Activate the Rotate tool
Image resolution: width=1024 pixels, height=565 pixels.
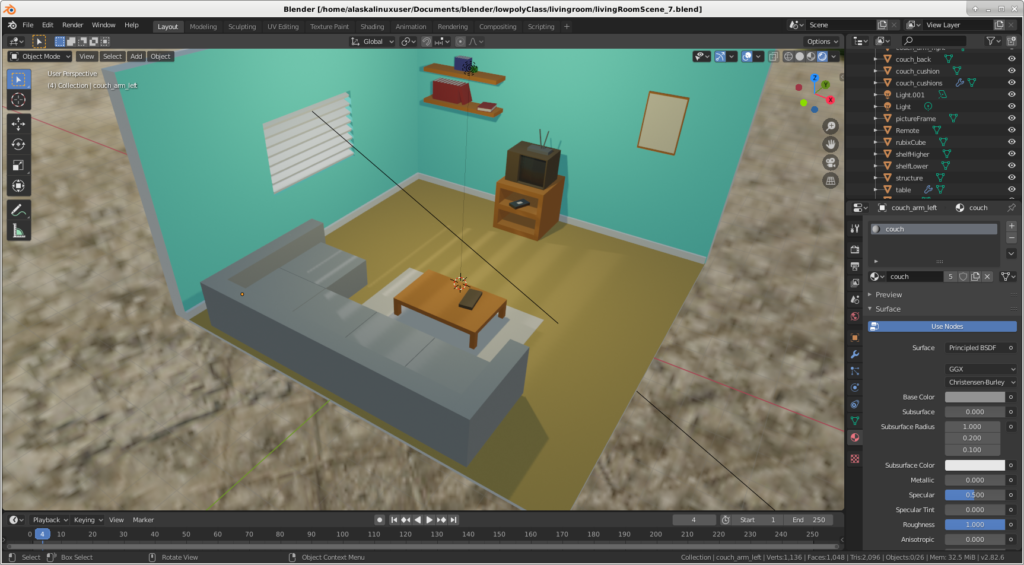[19, 144]
